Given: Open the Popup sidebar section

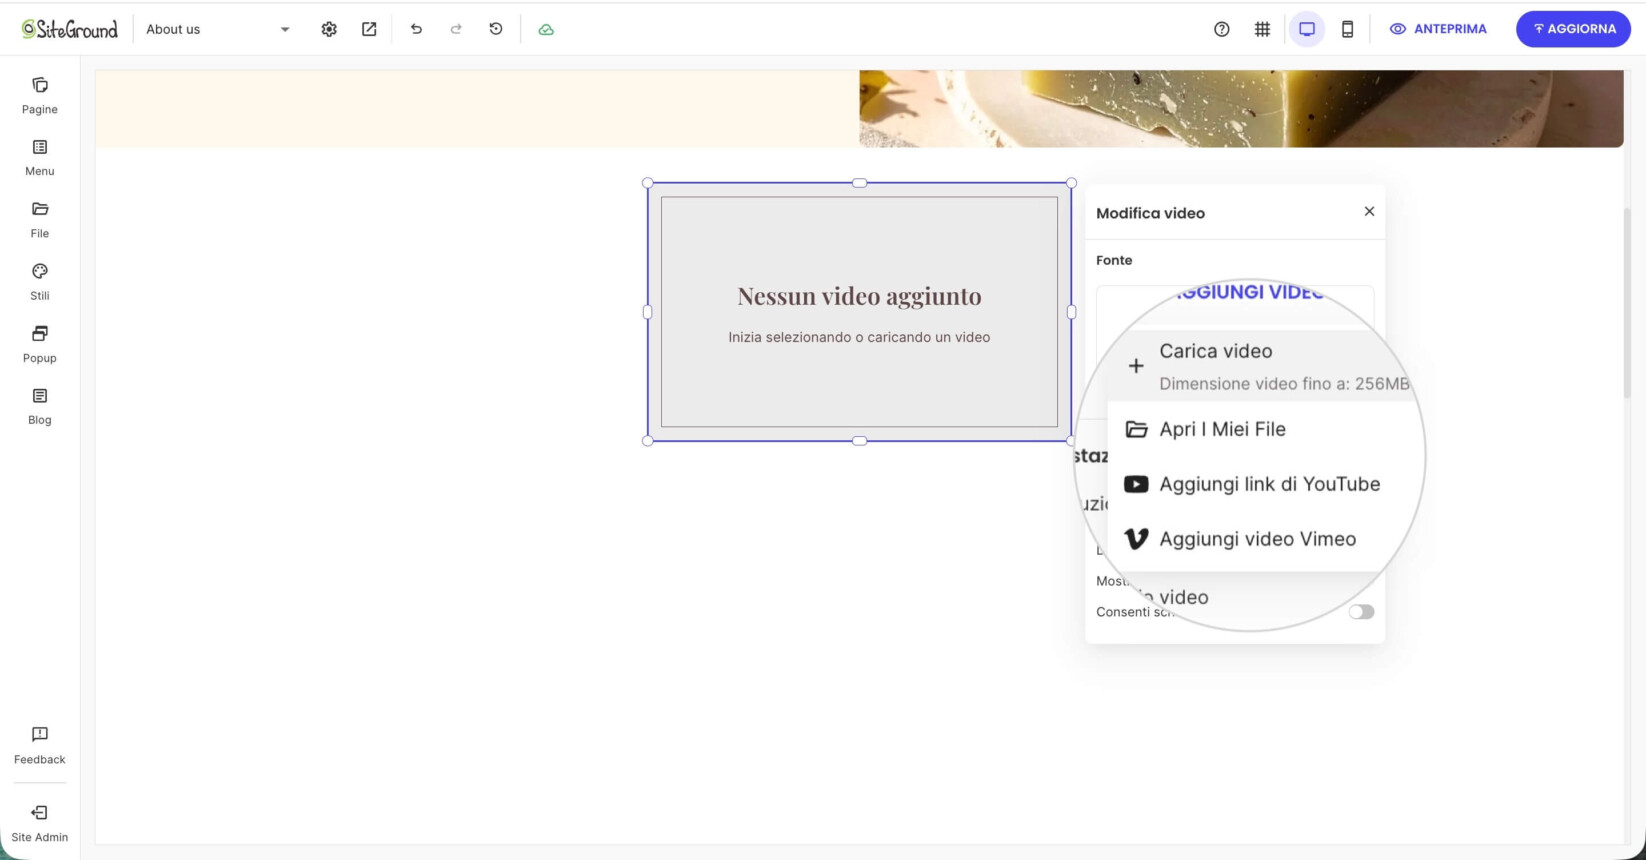Looking at the screenshot, I should [40, 344].
